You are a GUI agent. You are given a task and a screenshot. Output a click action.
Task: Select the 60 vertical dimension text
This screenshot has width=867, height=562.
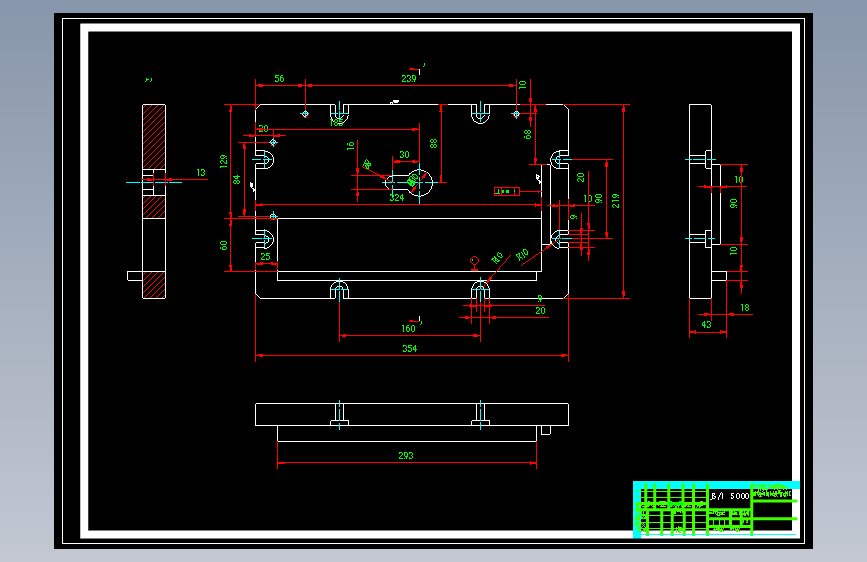click(223, 245)
